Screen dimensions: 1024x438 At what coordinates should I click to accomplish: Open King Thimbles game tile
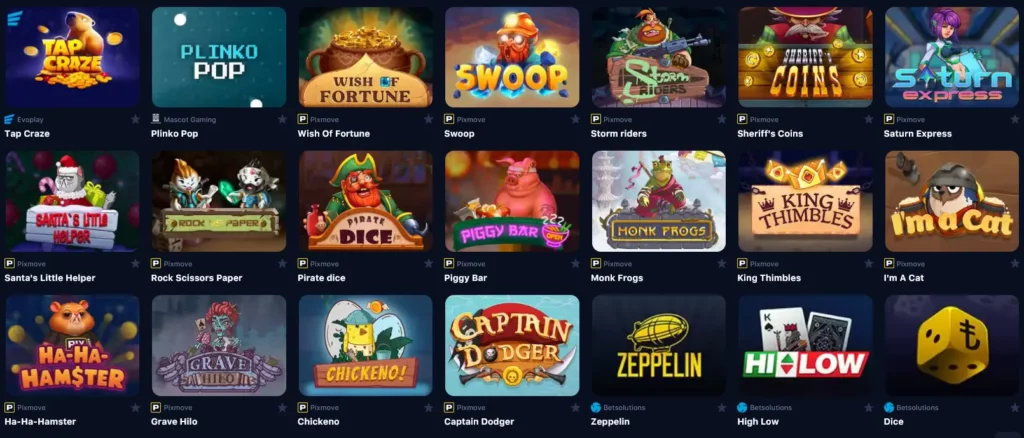[x=805, y=201]
